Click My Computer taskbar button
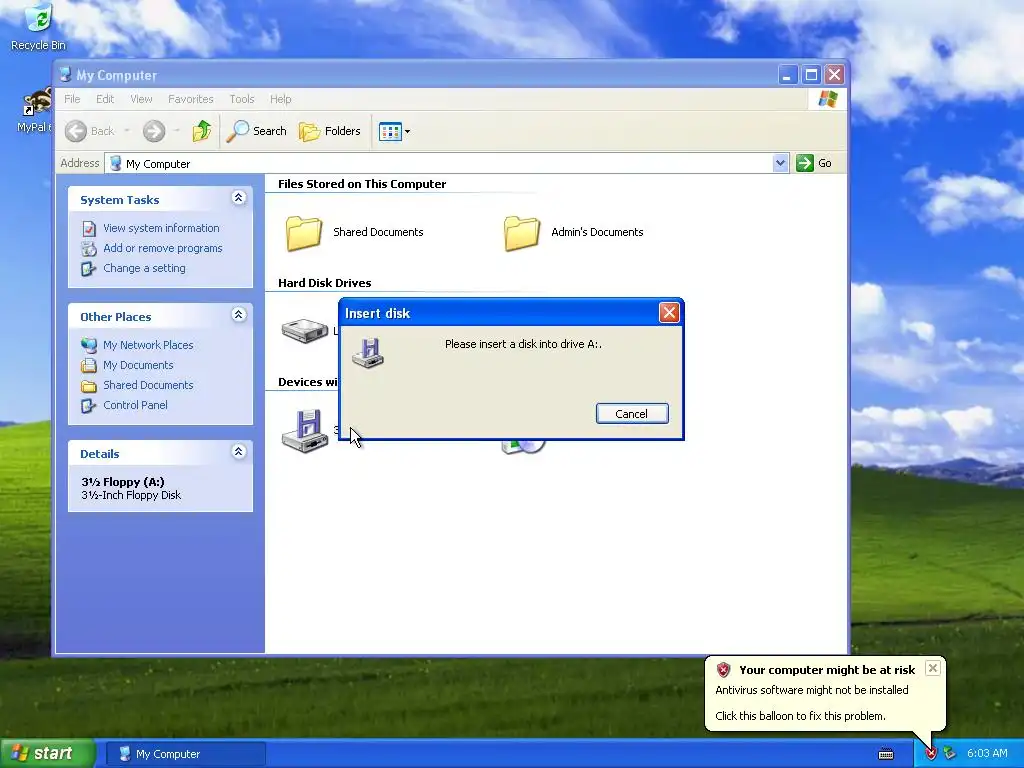This screenshot has width=1024, height=768. click(x=185, y=754)
